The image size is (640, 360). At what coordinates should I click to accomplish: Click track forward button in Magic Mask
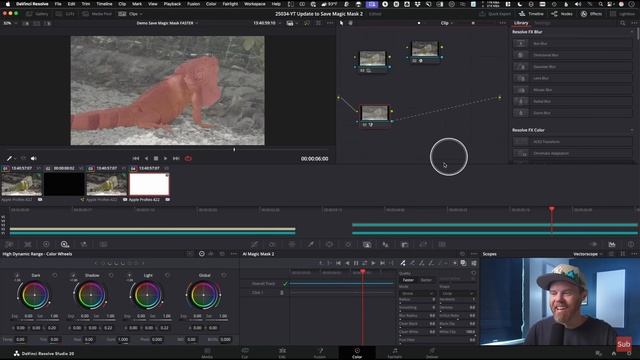pyautogui.click(x=373, y=263)
